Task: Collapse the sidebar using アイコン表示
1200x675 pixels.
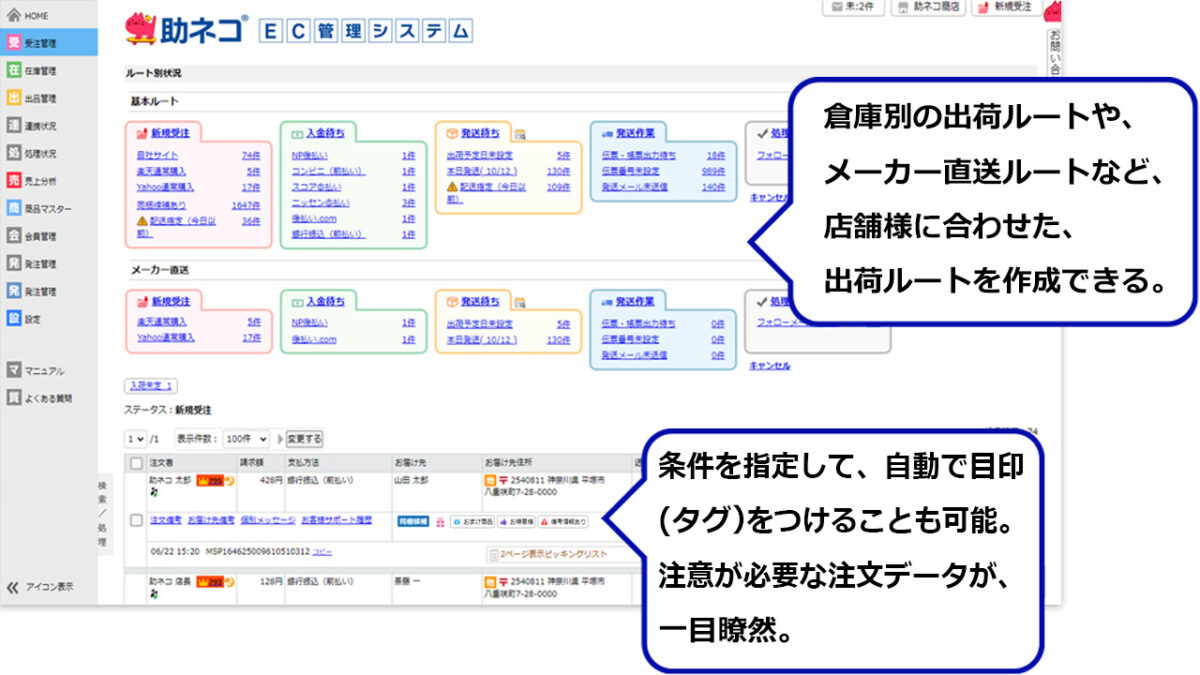Action: pos(40,589)
